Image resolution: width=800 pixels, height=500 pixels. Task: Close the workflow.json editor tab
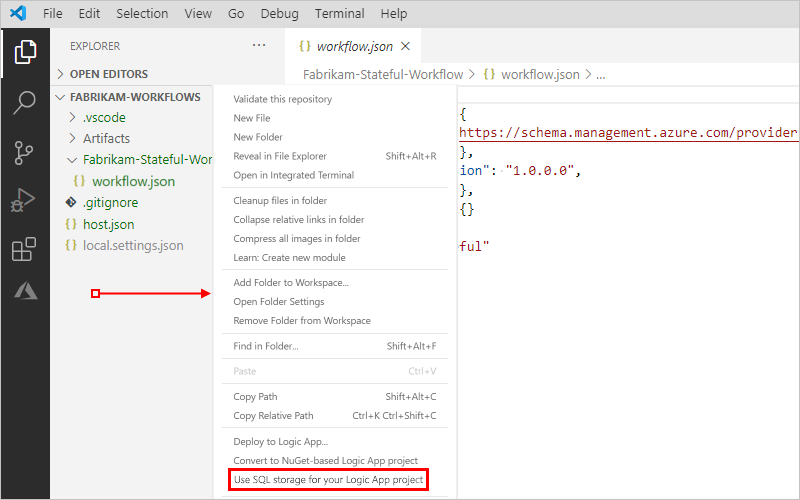pyautogui.click(x=406, y=46)
